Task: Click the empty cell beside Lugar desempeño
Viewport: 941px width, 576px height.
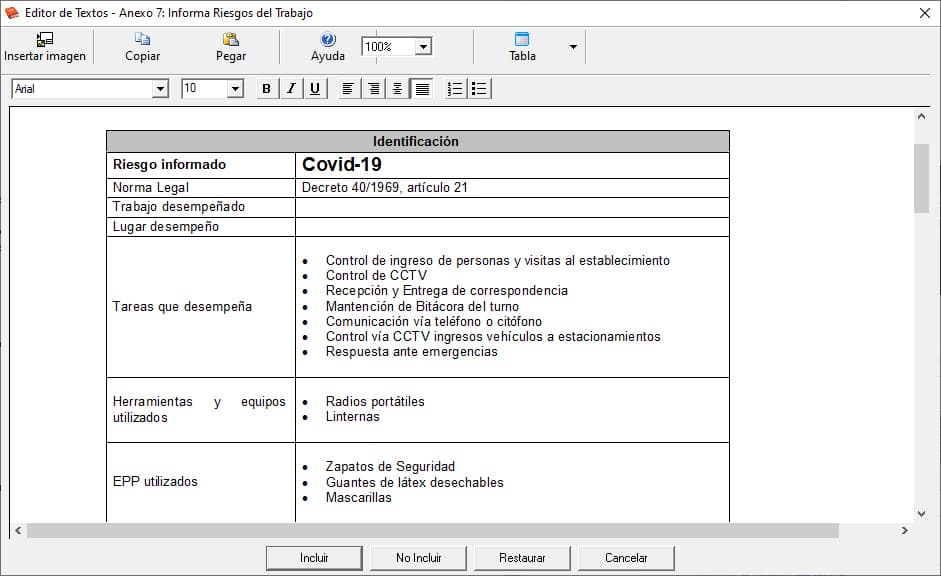Action: (512, 227)
